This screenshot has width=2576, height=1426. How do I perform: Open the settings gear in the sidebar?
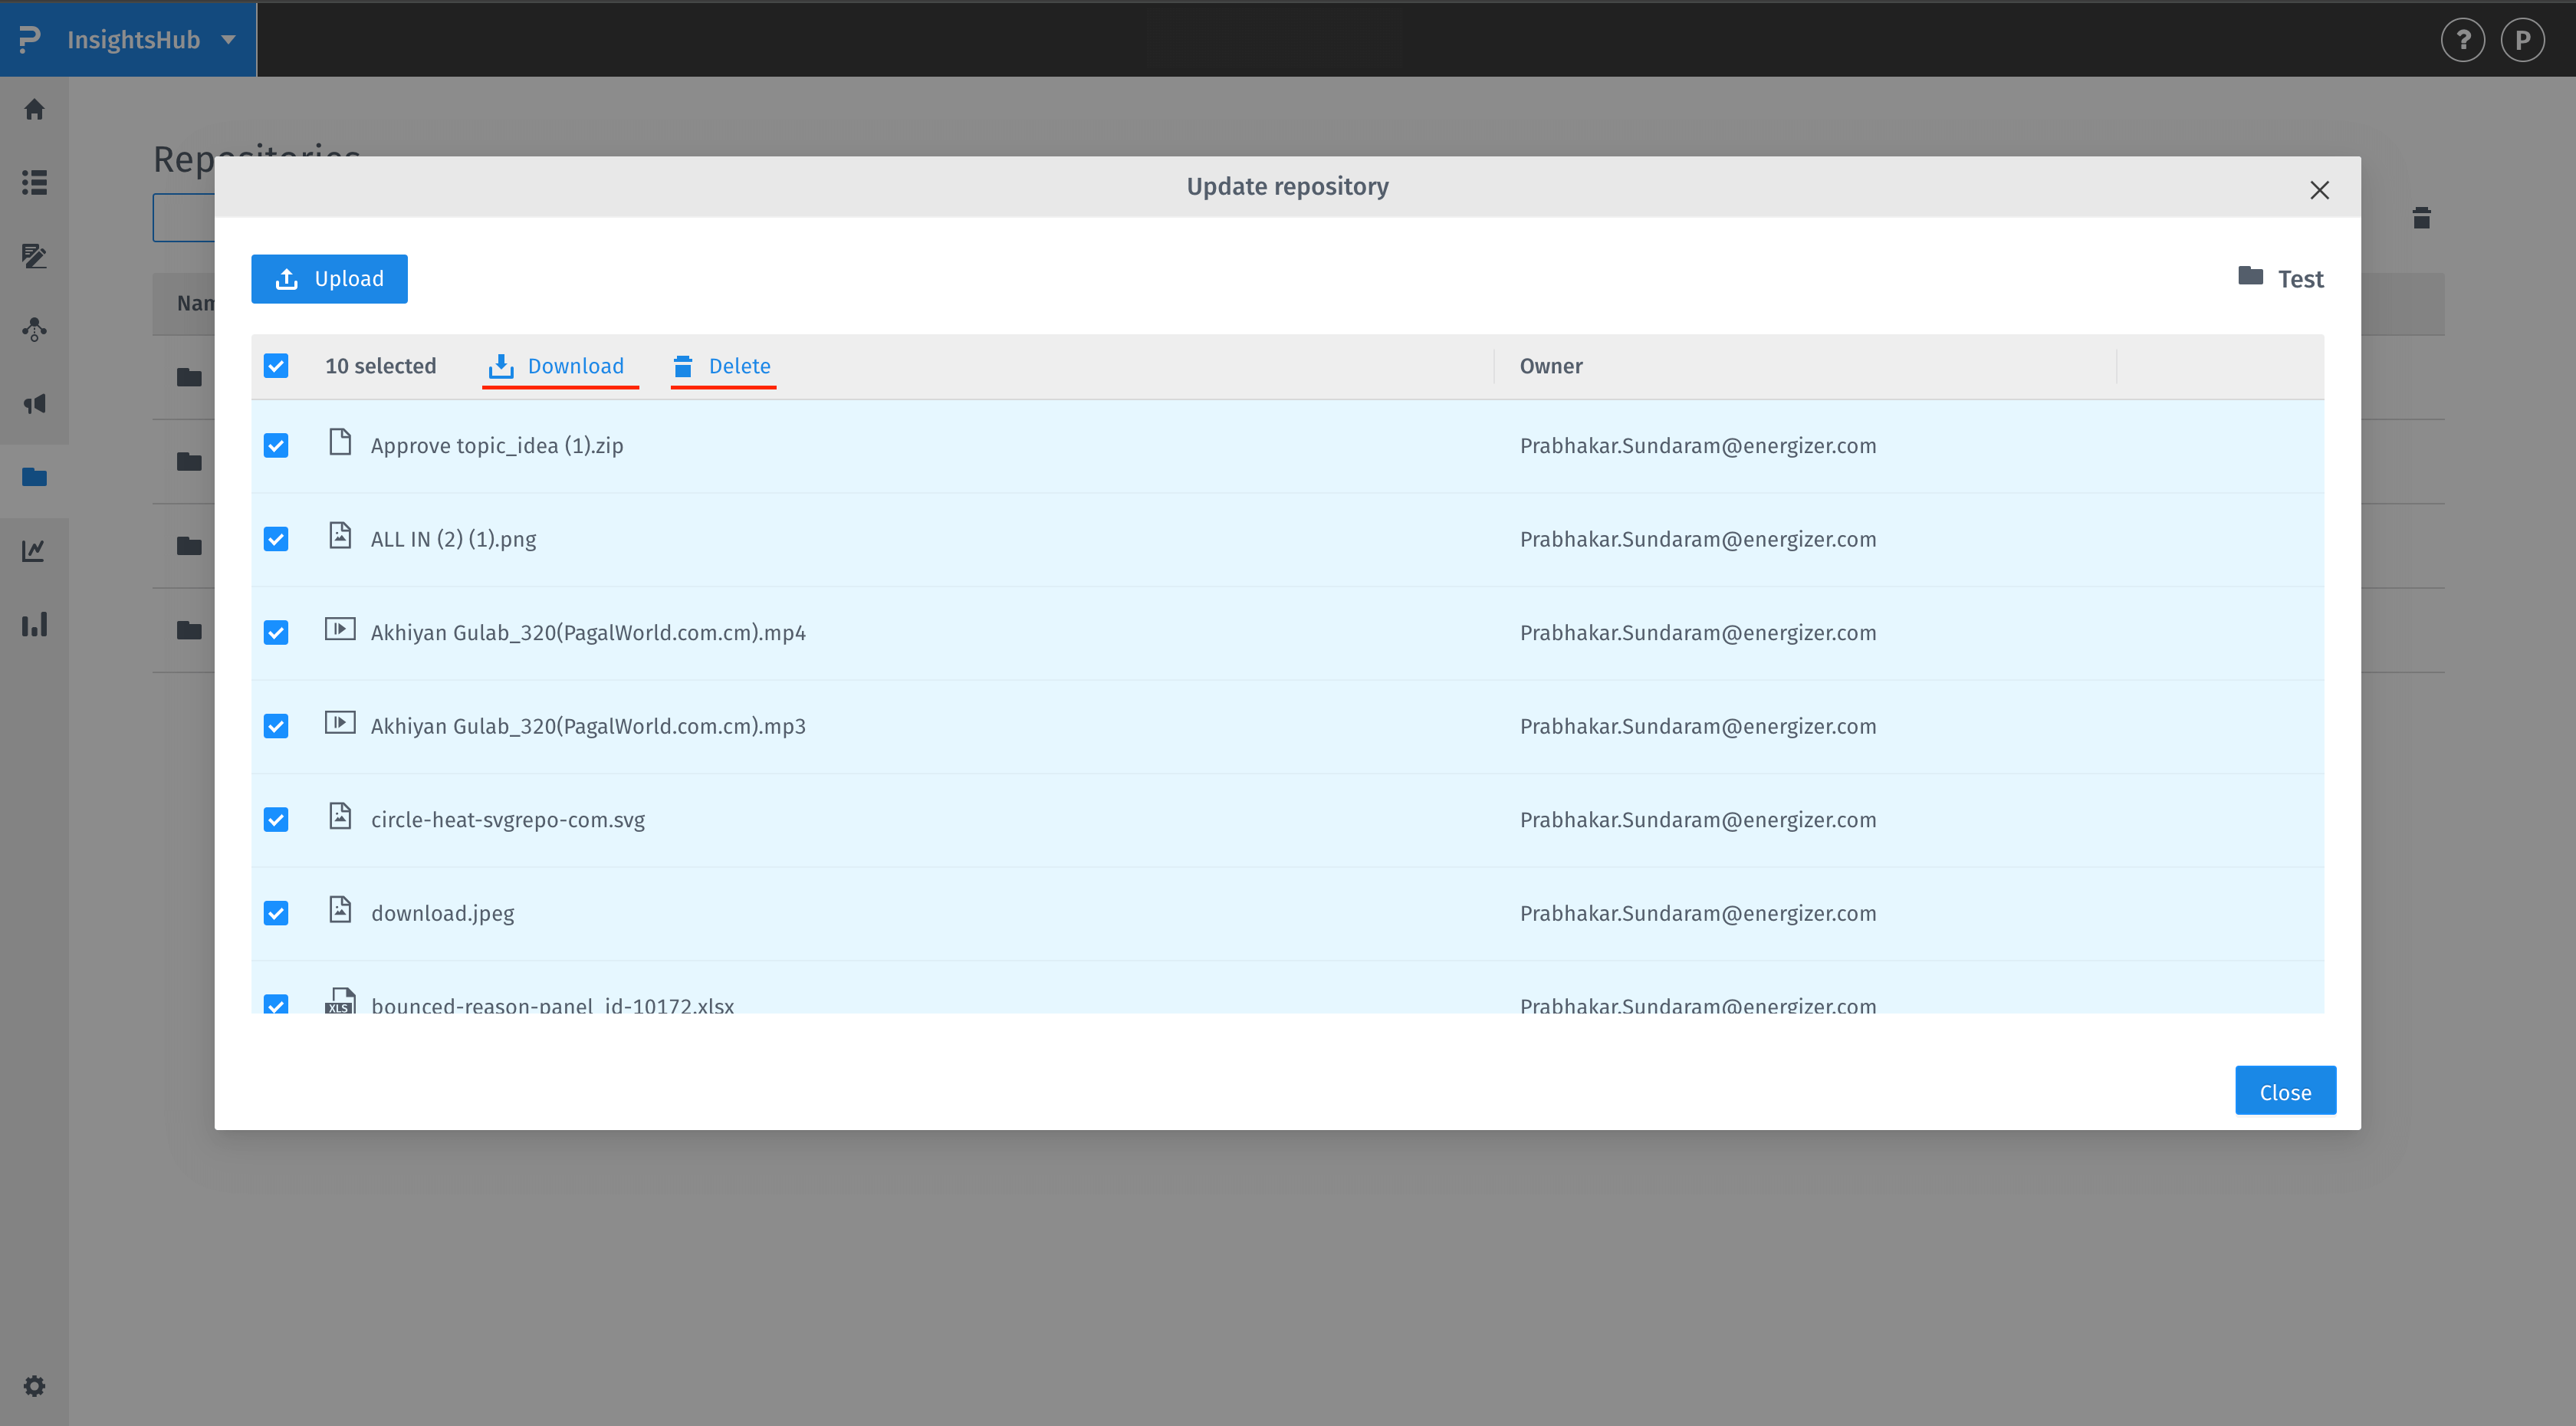[x=34, y=1386]
